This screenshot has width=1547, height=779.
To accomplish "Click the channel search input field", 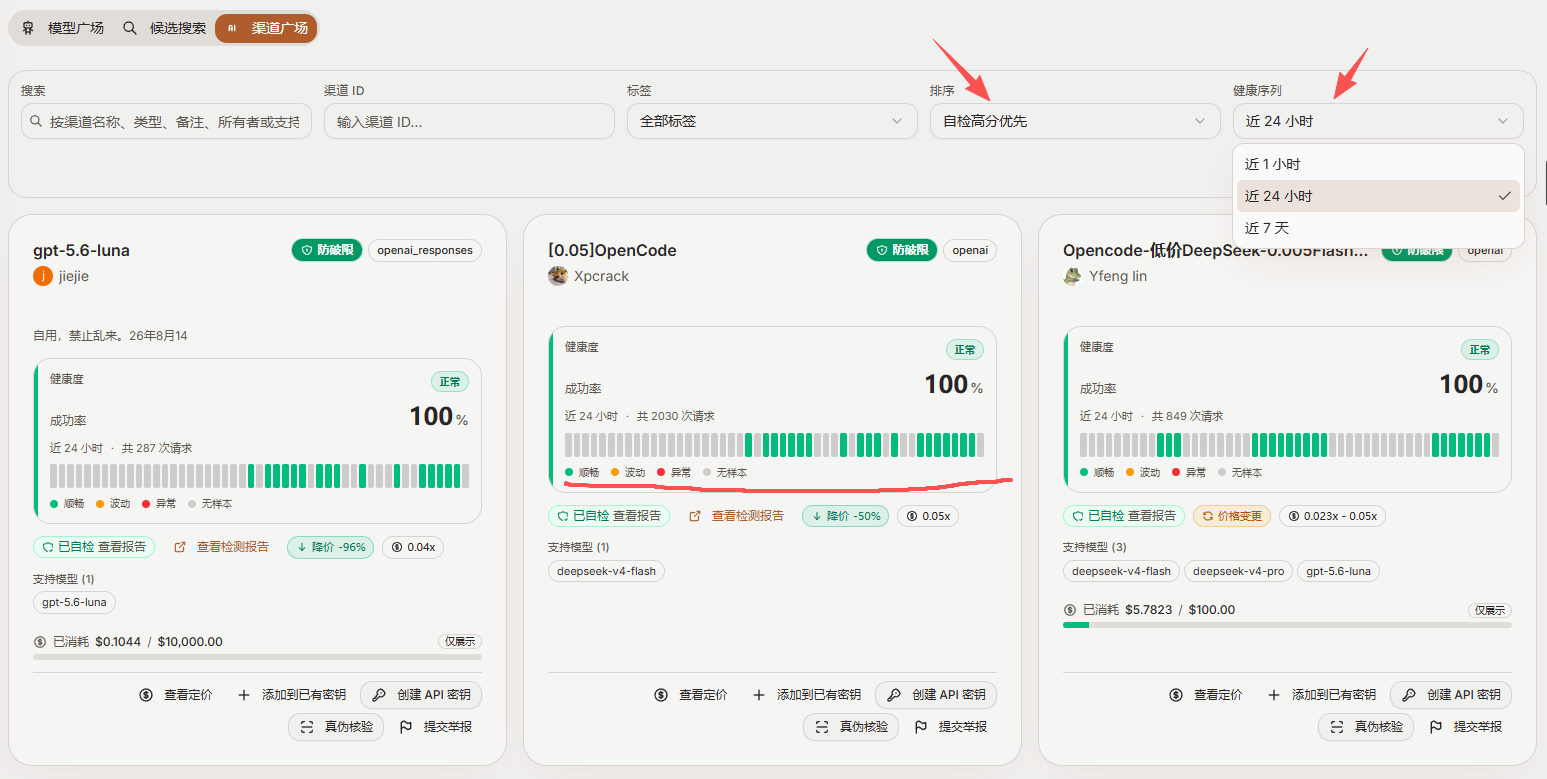I will pos(166,121).
